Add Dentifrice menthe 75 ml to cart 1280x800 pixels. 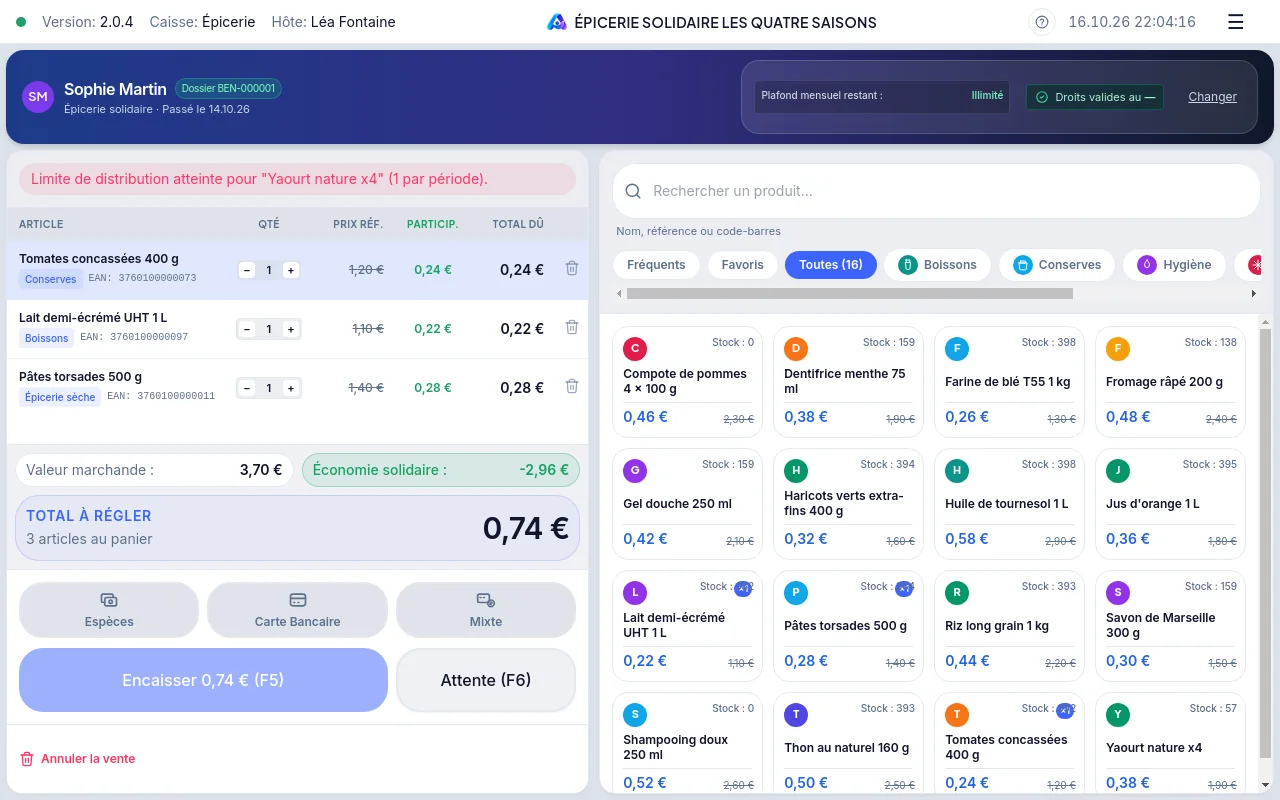848,382
